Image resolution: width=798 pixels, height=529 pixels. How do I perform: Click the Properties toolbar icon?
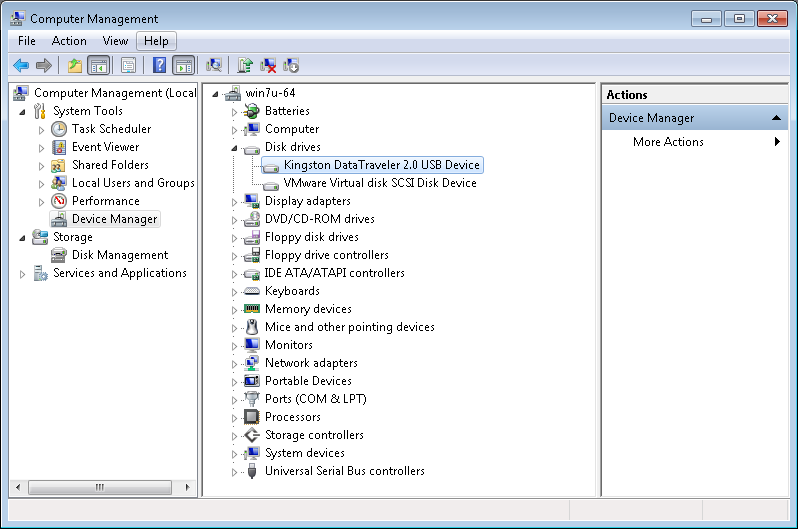click(x=128, y=65)
